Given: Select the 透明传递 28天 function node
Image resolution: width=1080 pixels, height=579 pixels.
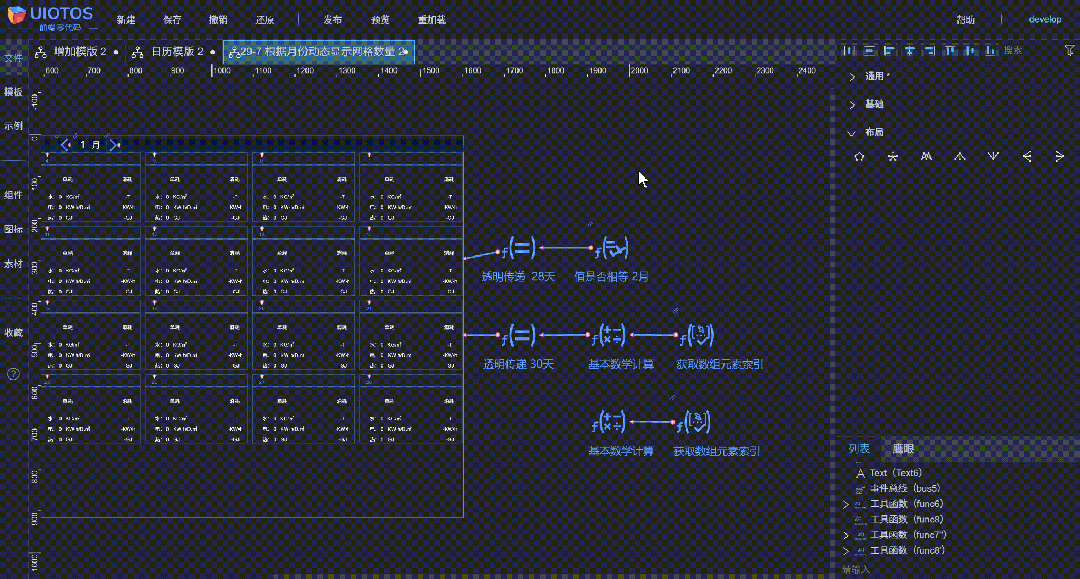Looking at the screenshot, I should [518, 248].
